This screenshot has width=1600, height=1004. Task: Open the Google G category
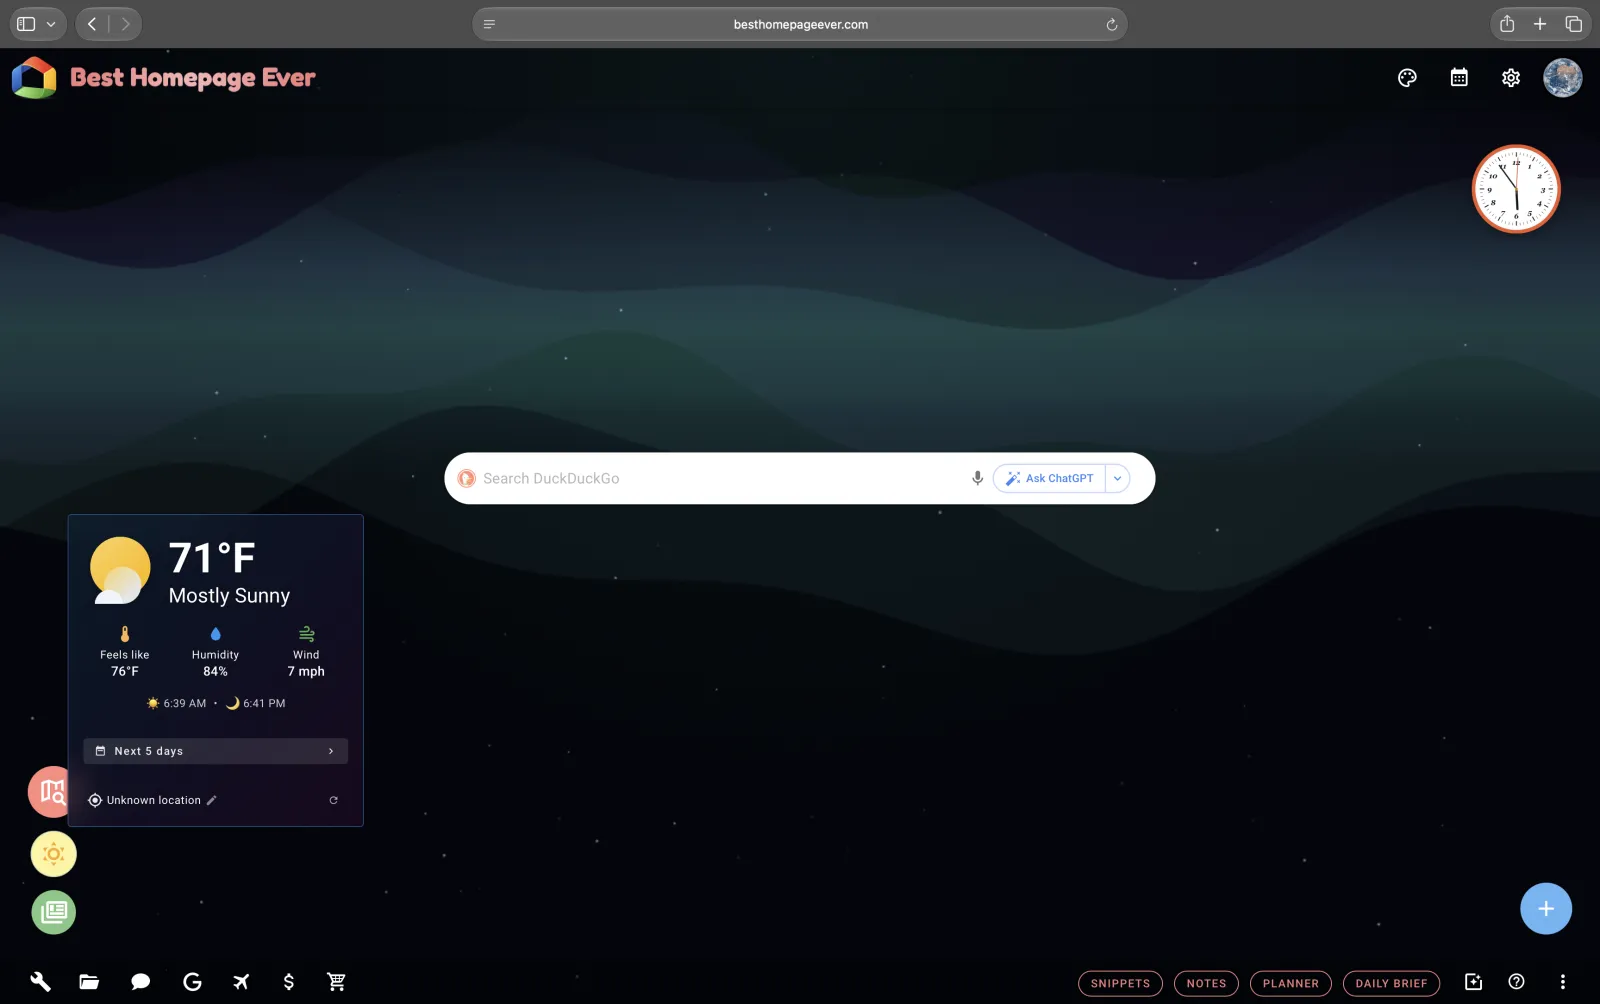coord(192,982)
